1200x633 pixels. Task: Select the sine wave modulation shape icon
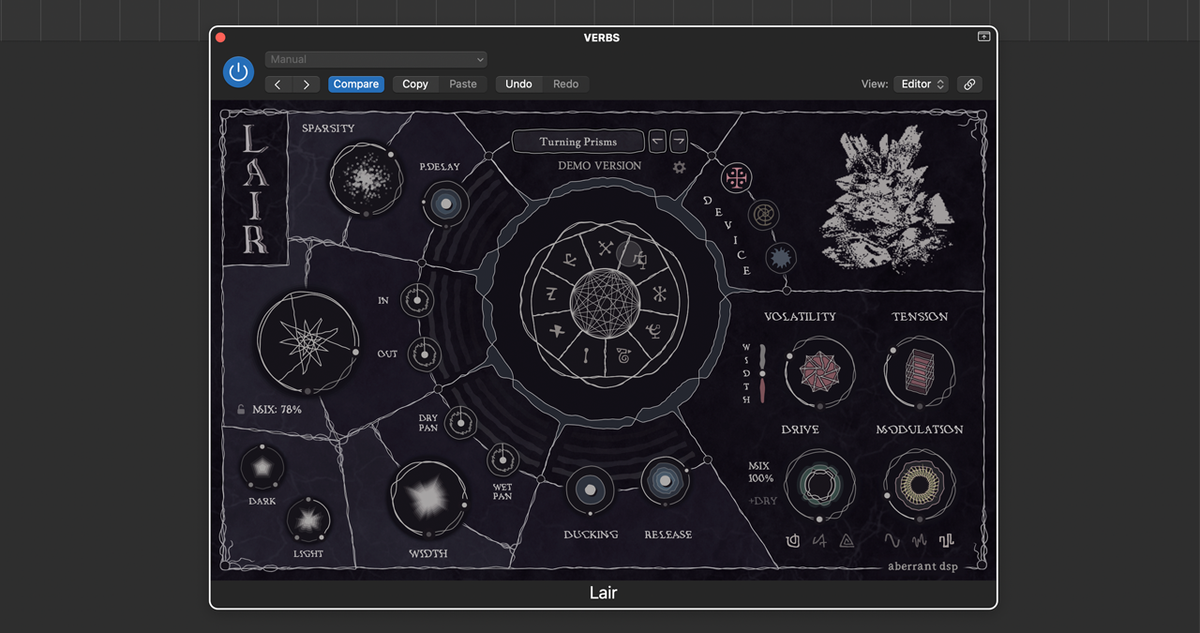(893, 540)
